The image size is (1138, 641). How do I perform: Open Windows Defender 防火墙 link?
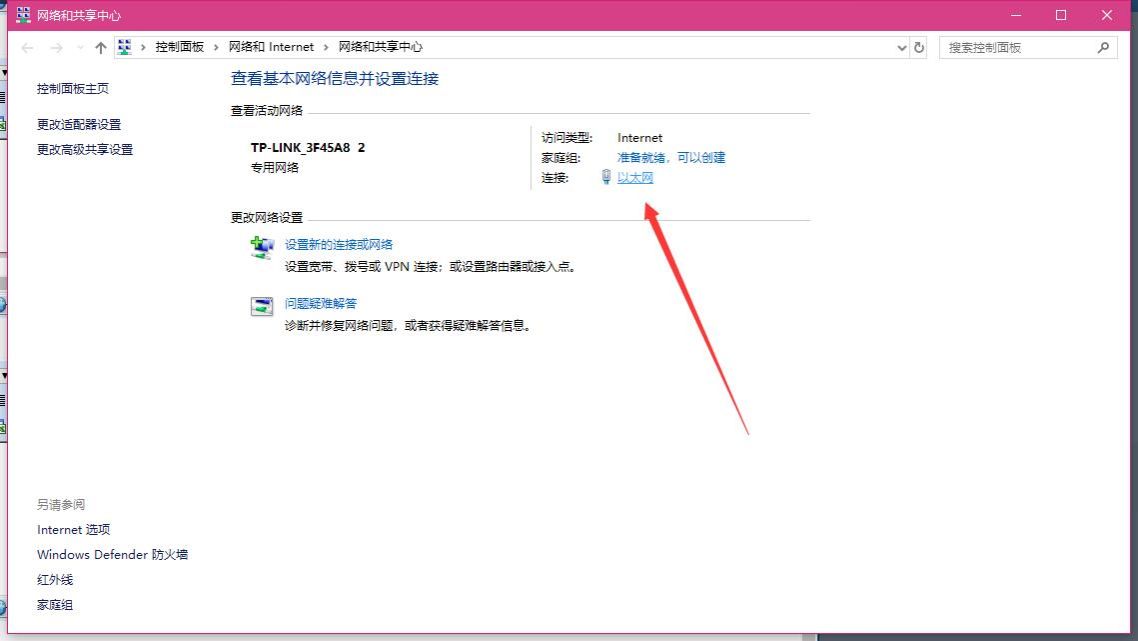pos(112,554)
